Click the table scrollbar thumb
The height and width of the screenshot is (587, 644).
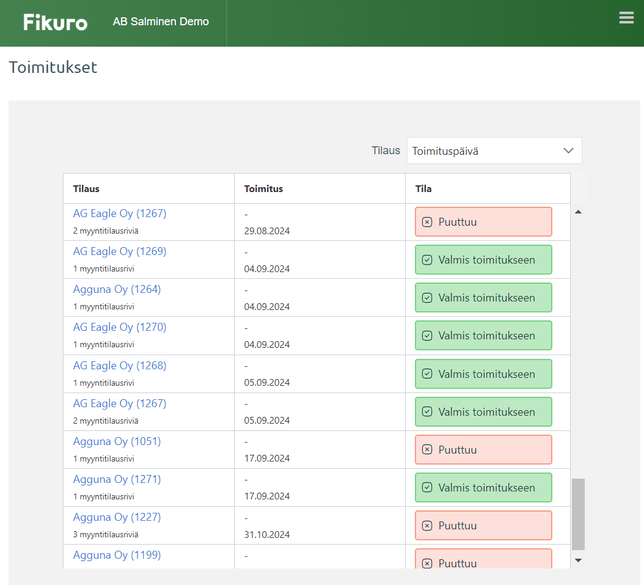(578, 512)
